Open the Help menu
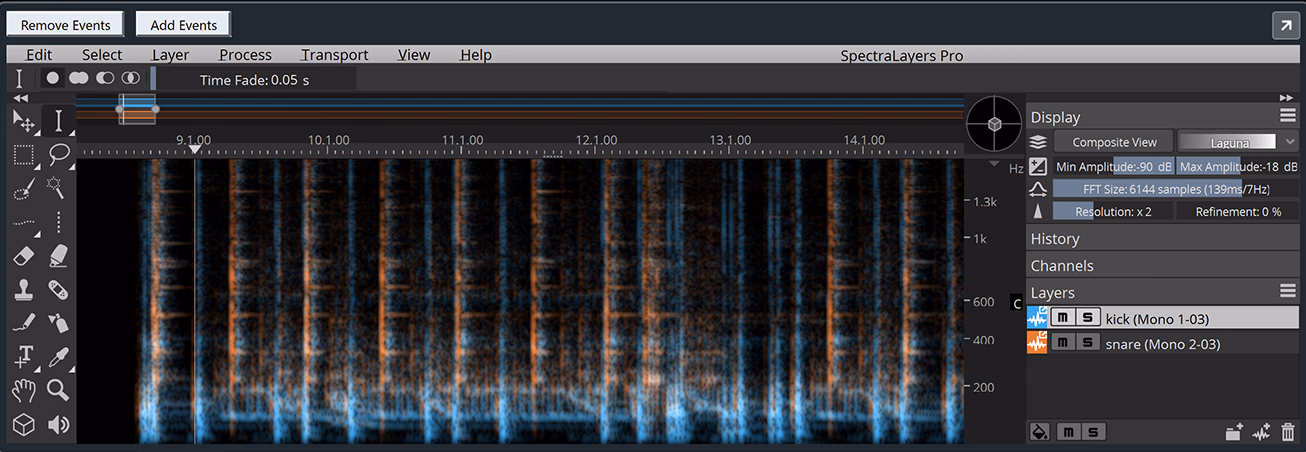Screen dimensions: 1306x452 tap(475, 55)
